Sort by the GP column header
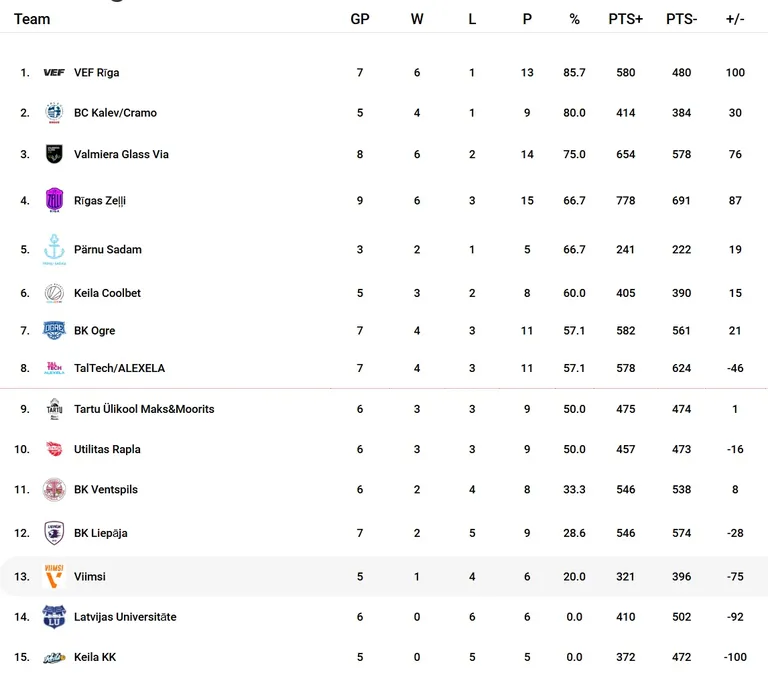This screenshot has height=673, width=768. coord(360,19)
